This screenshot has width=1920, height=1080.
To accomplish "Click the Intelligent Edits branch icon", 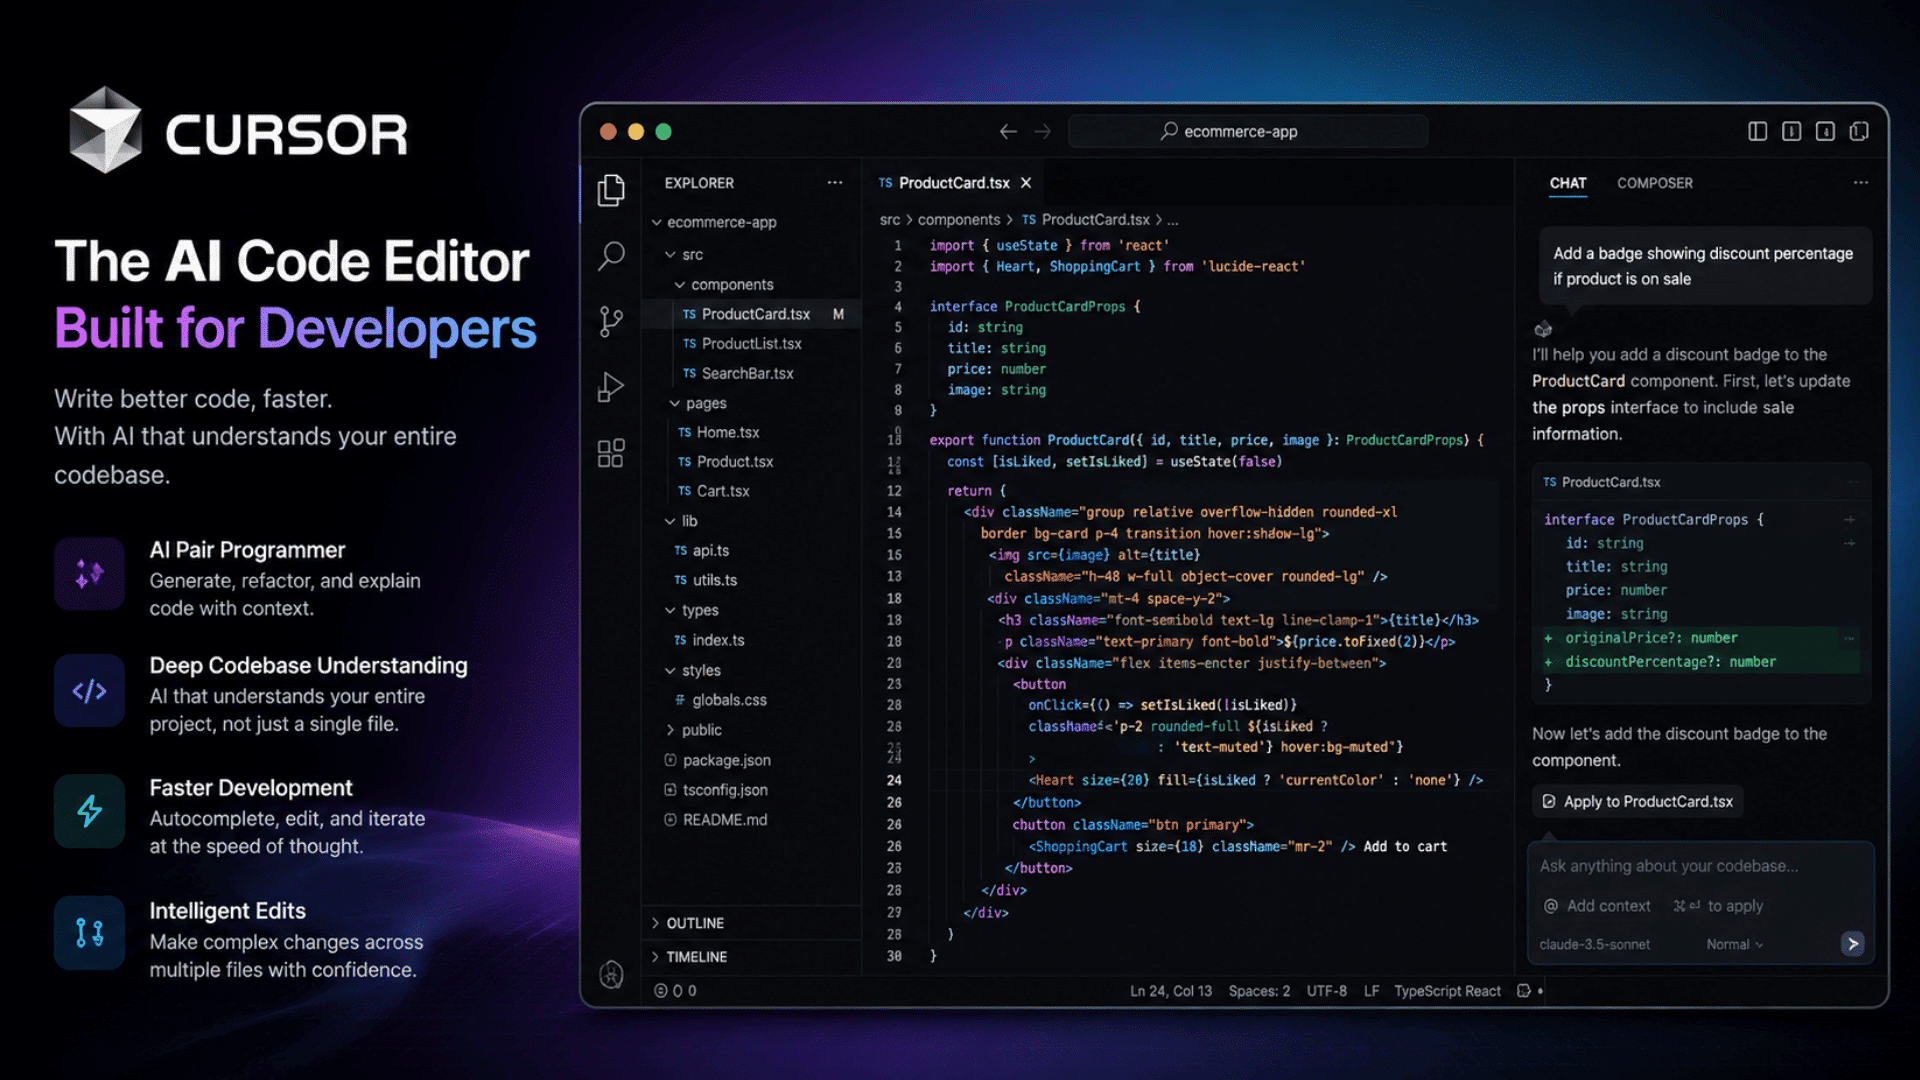I will pyautogui.click(x=89, y=933).
